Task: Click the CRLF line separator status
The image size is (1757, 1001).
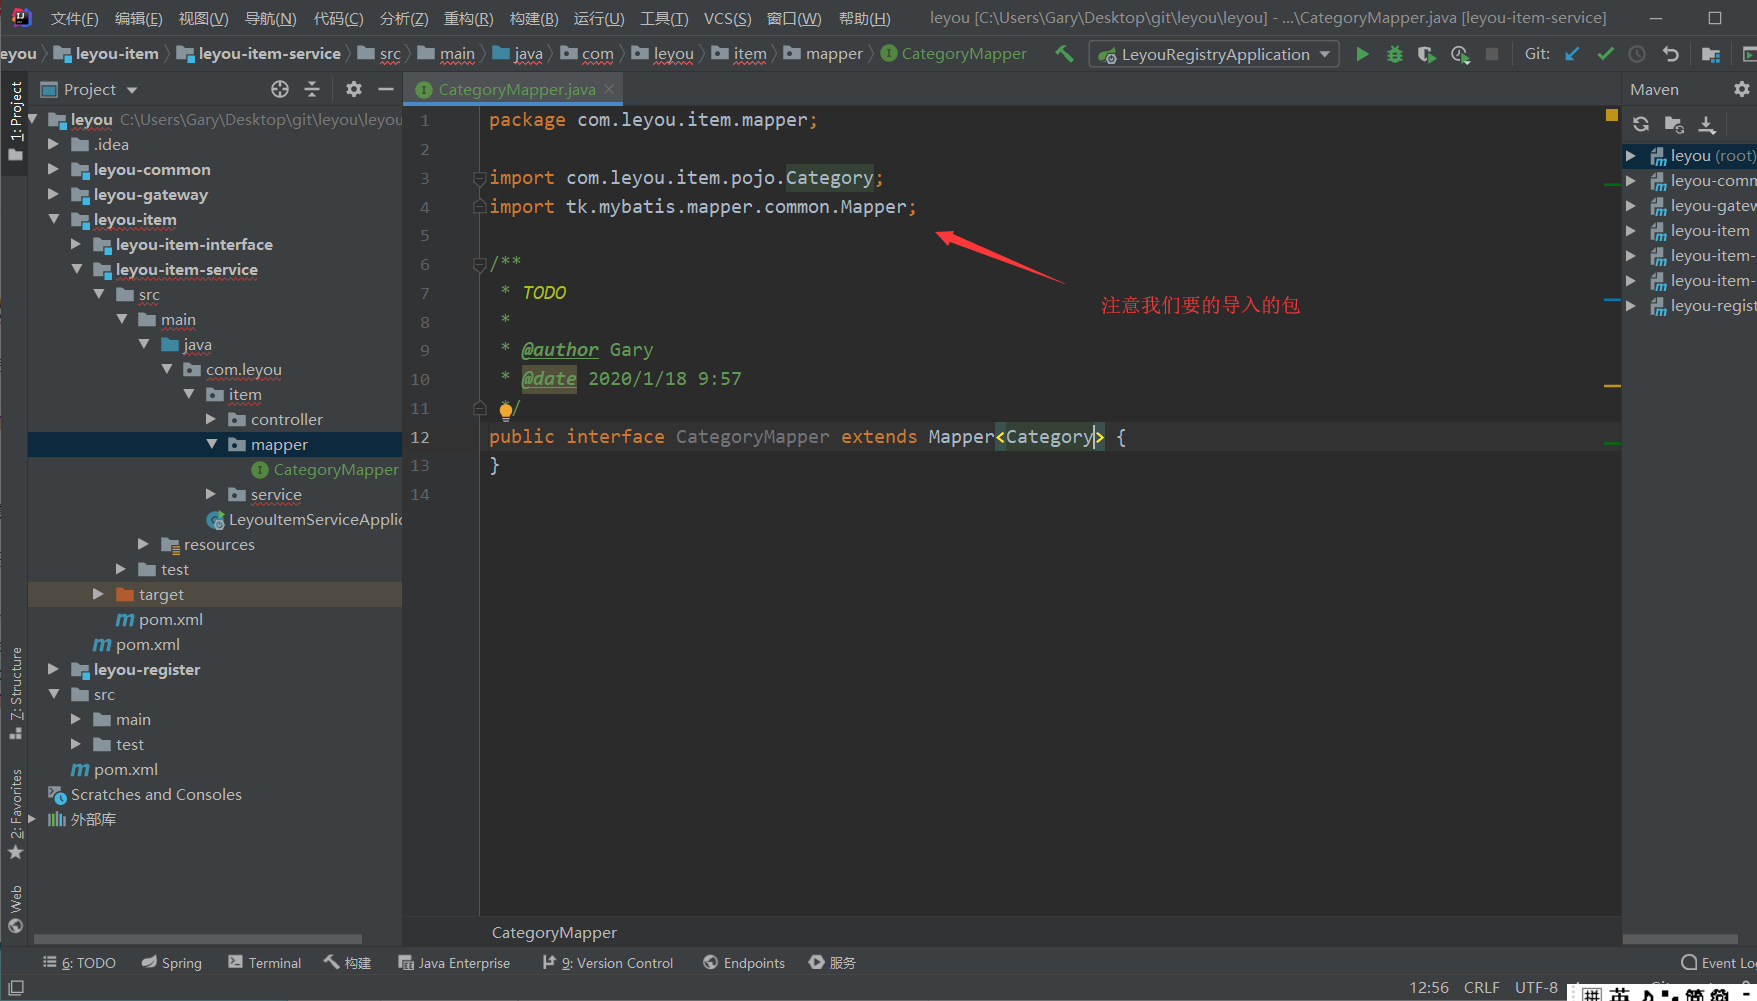Action: (x=1481, y=987)
